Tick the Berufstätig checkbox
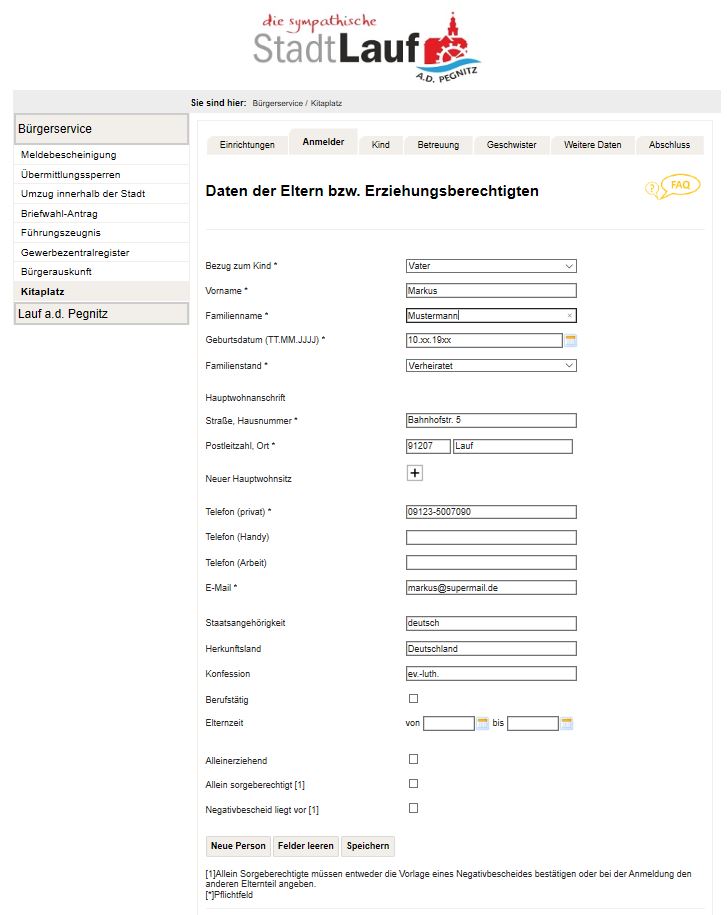 pyautogui.click(x=414, y=698)
